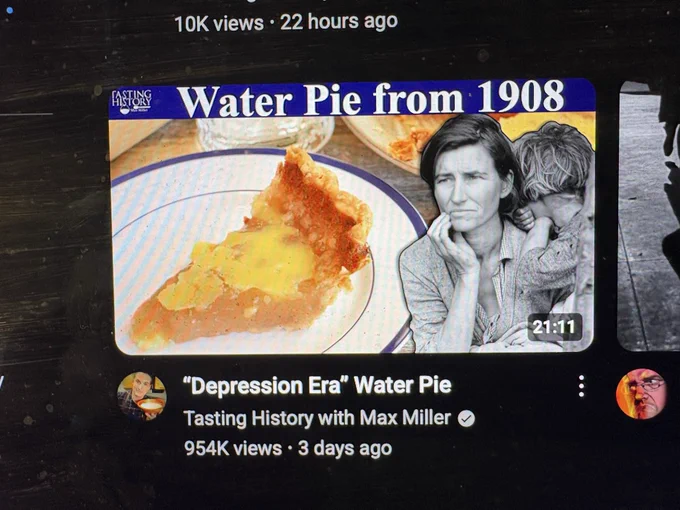Click the avatar right of the three-dot menu
The width and height of the screenshot is (680, 510).
641,393
